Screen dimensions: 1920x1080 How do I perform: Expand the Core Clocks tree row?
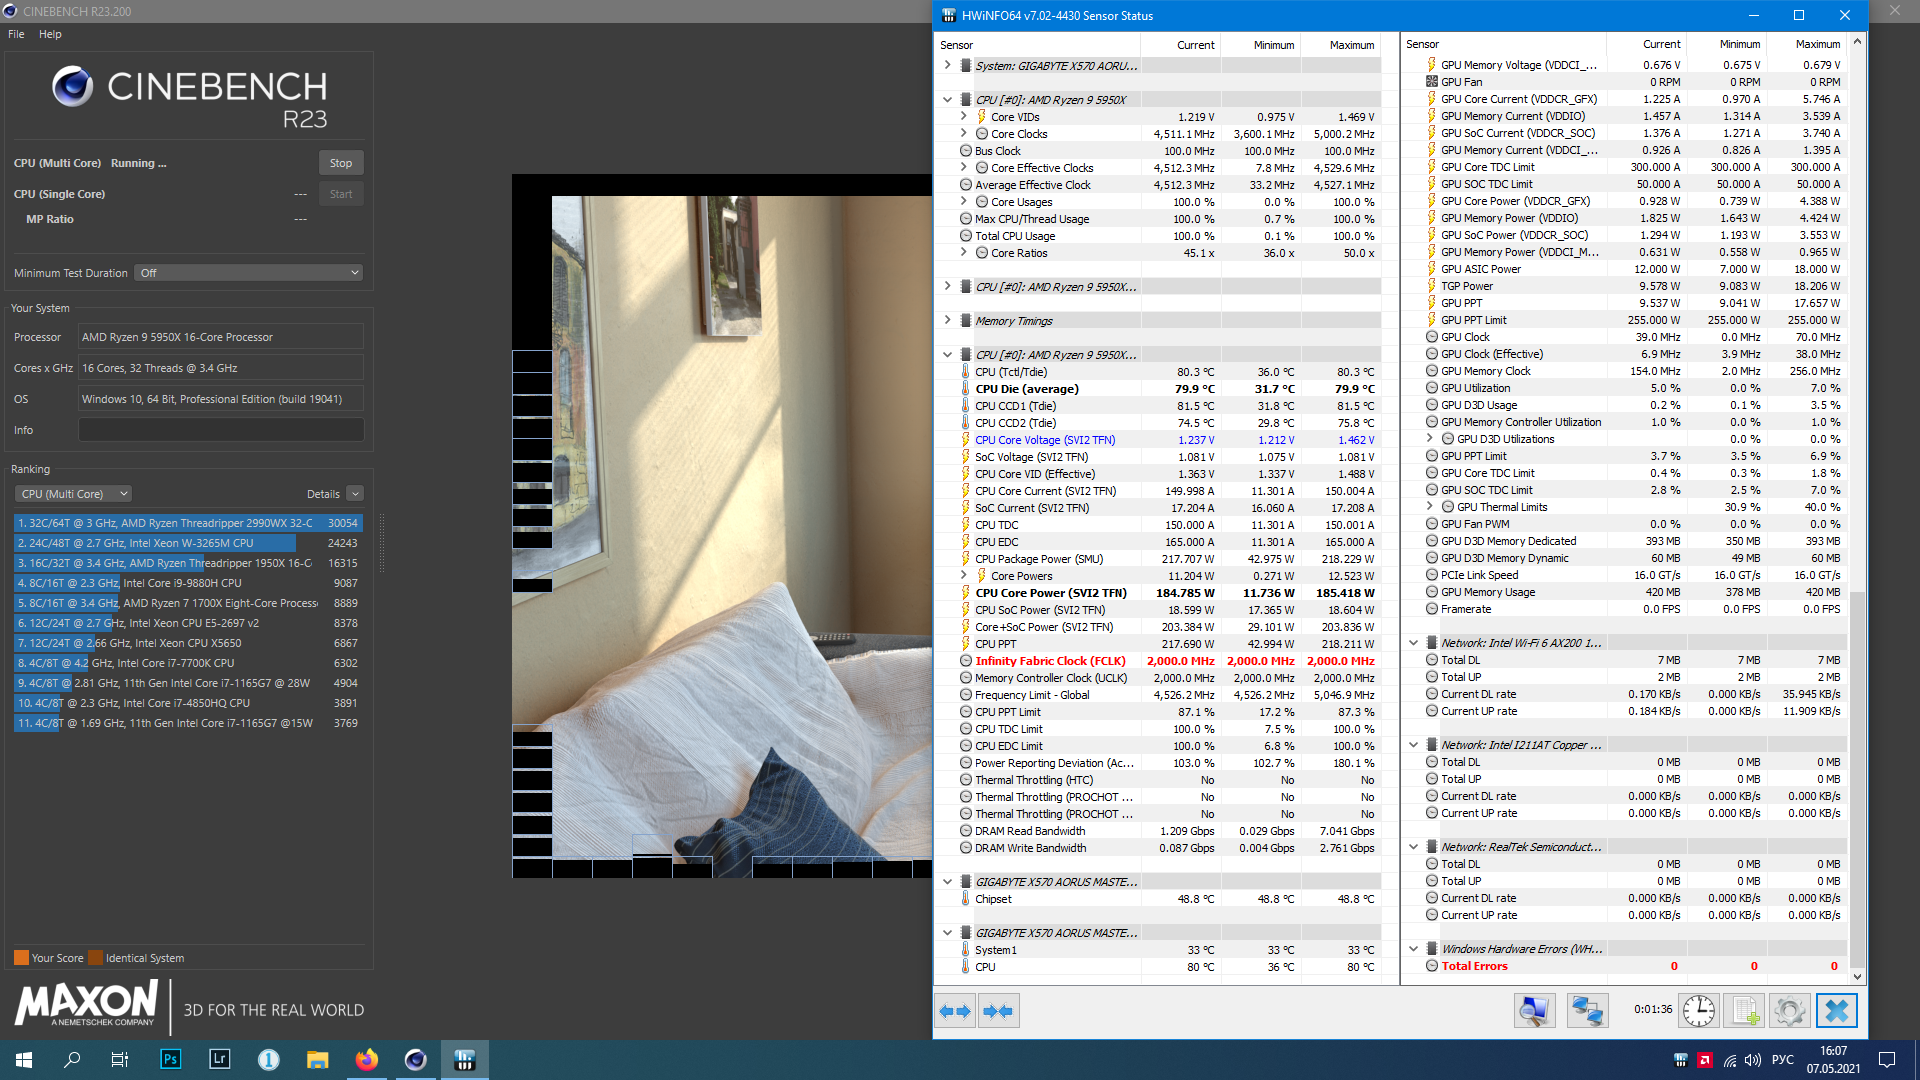pyautogui.click(x=964, y=134)
